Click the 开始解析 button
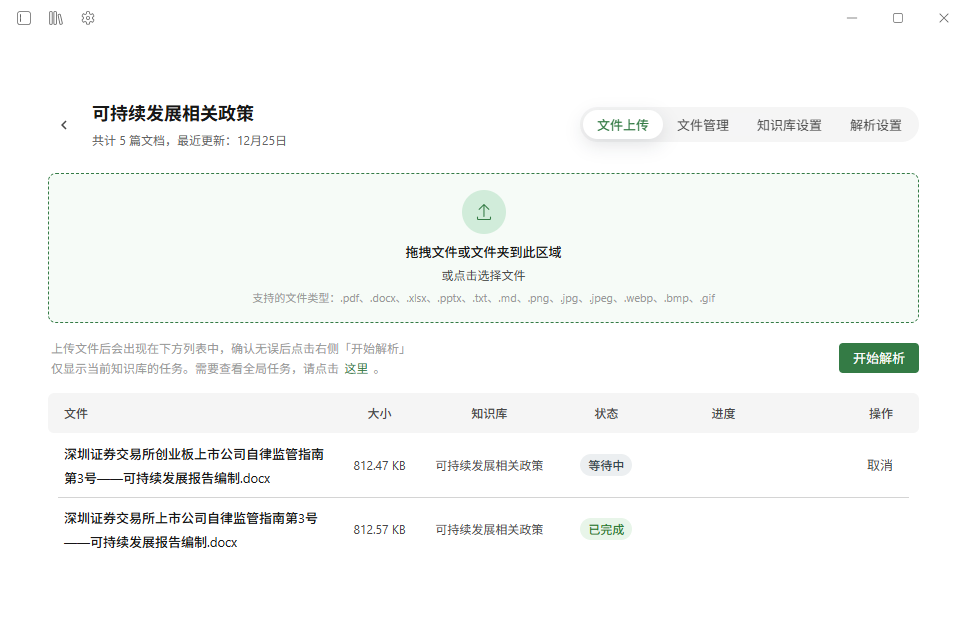This screenshot has height=639, width=967. click(878, 357)
